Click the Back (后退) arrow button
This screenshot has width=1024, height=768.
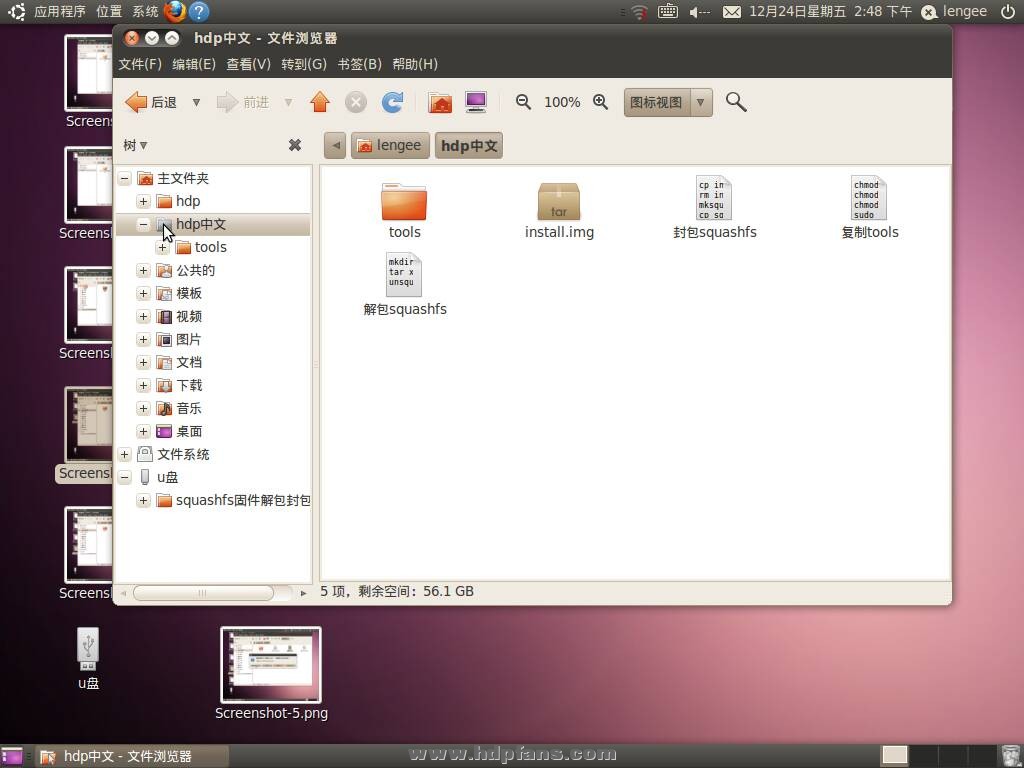click(150, 103)
